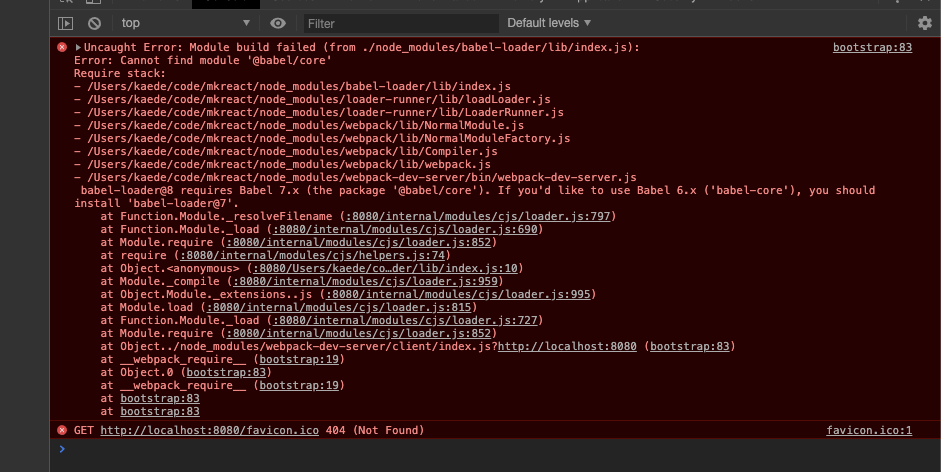
Task: Select the "404 (Not Found)" text
Action: click(x=375, y=430)
